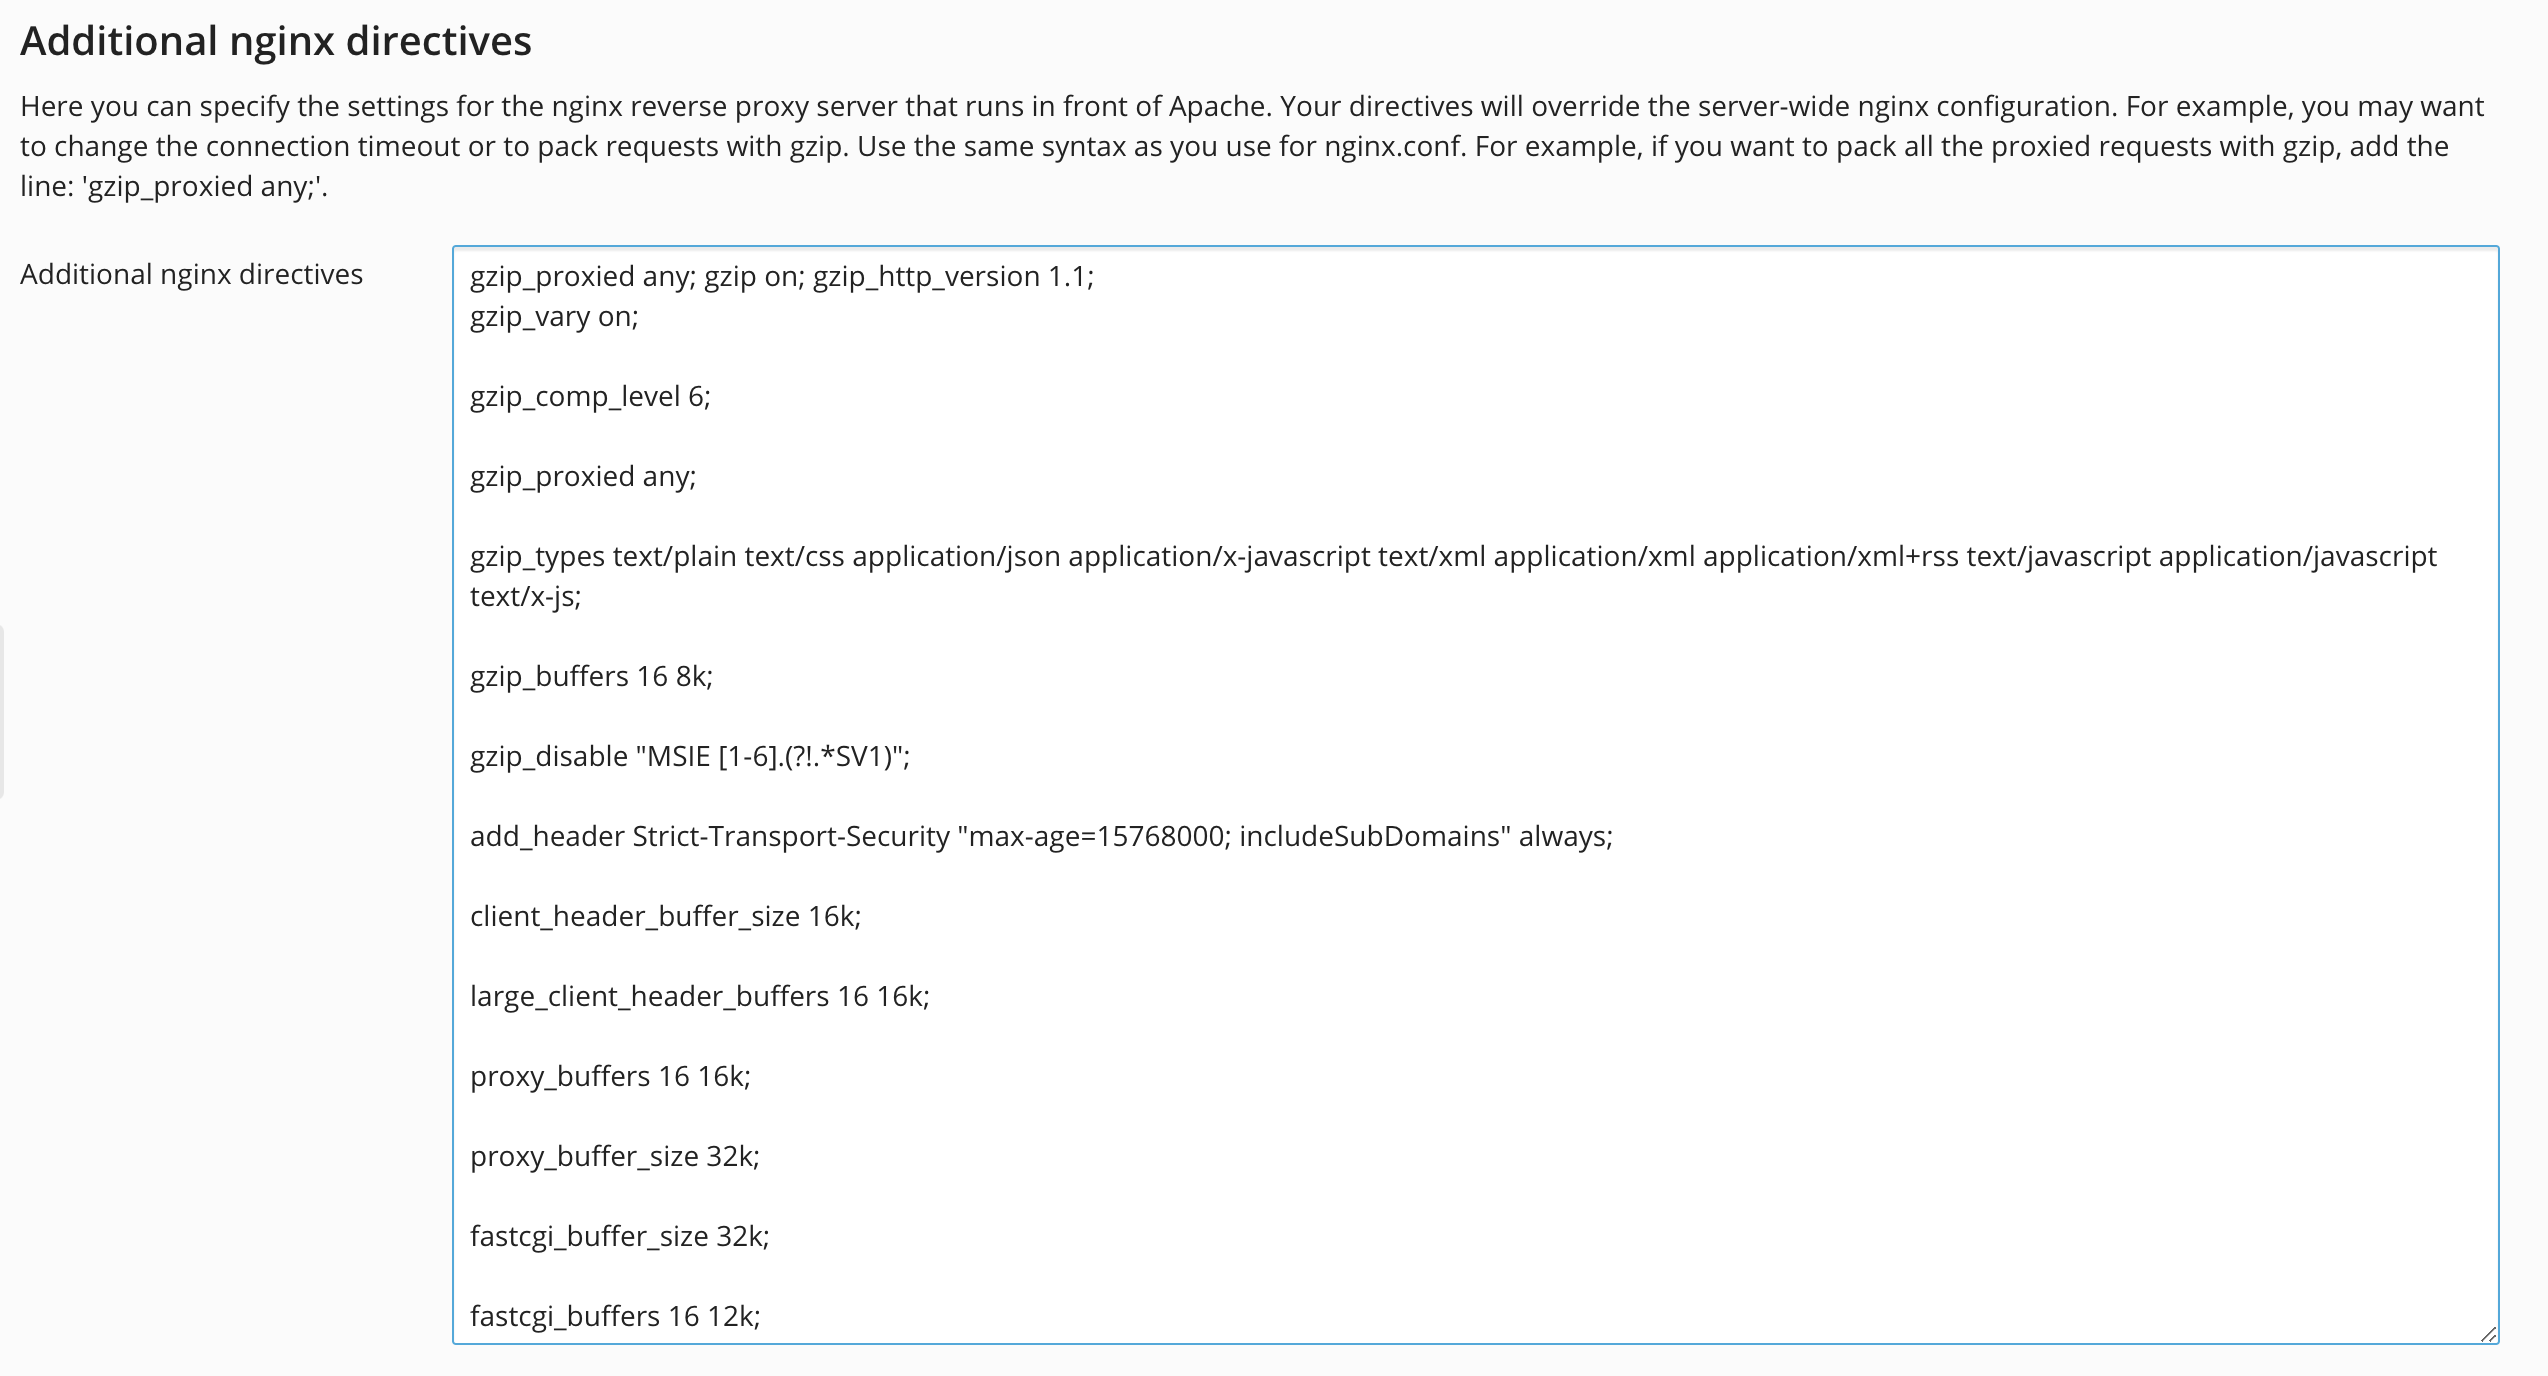Click the add_header Strict-Transport-Security line
This screenshot has width=2548, height=1376.
click(1040, 837)
